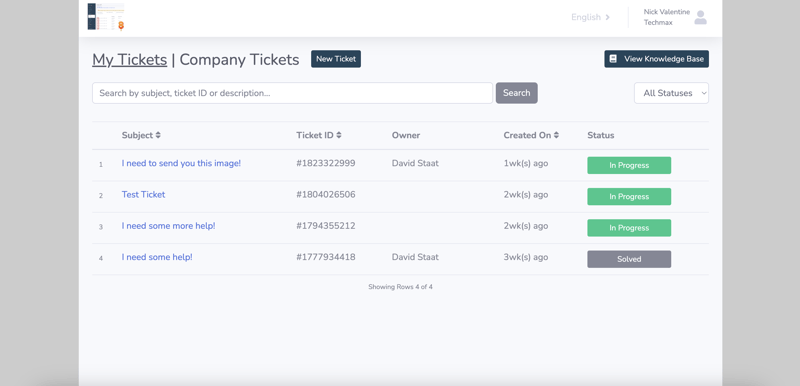Open 'I need some more help!' ticket
The height and width of the screenshot is (386, 800).
168,225
